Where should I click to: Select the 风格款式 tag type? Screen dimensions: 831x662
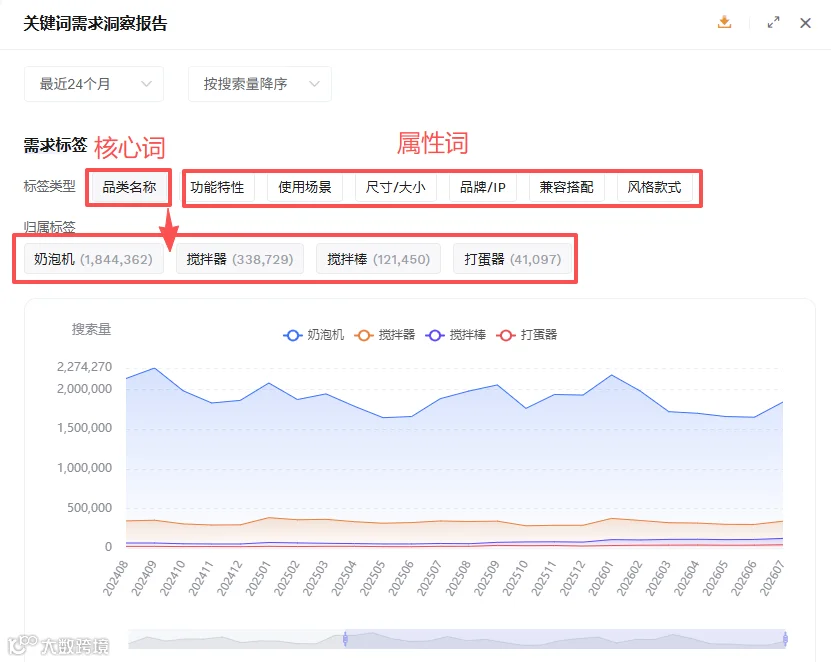(x=655, y=187)
